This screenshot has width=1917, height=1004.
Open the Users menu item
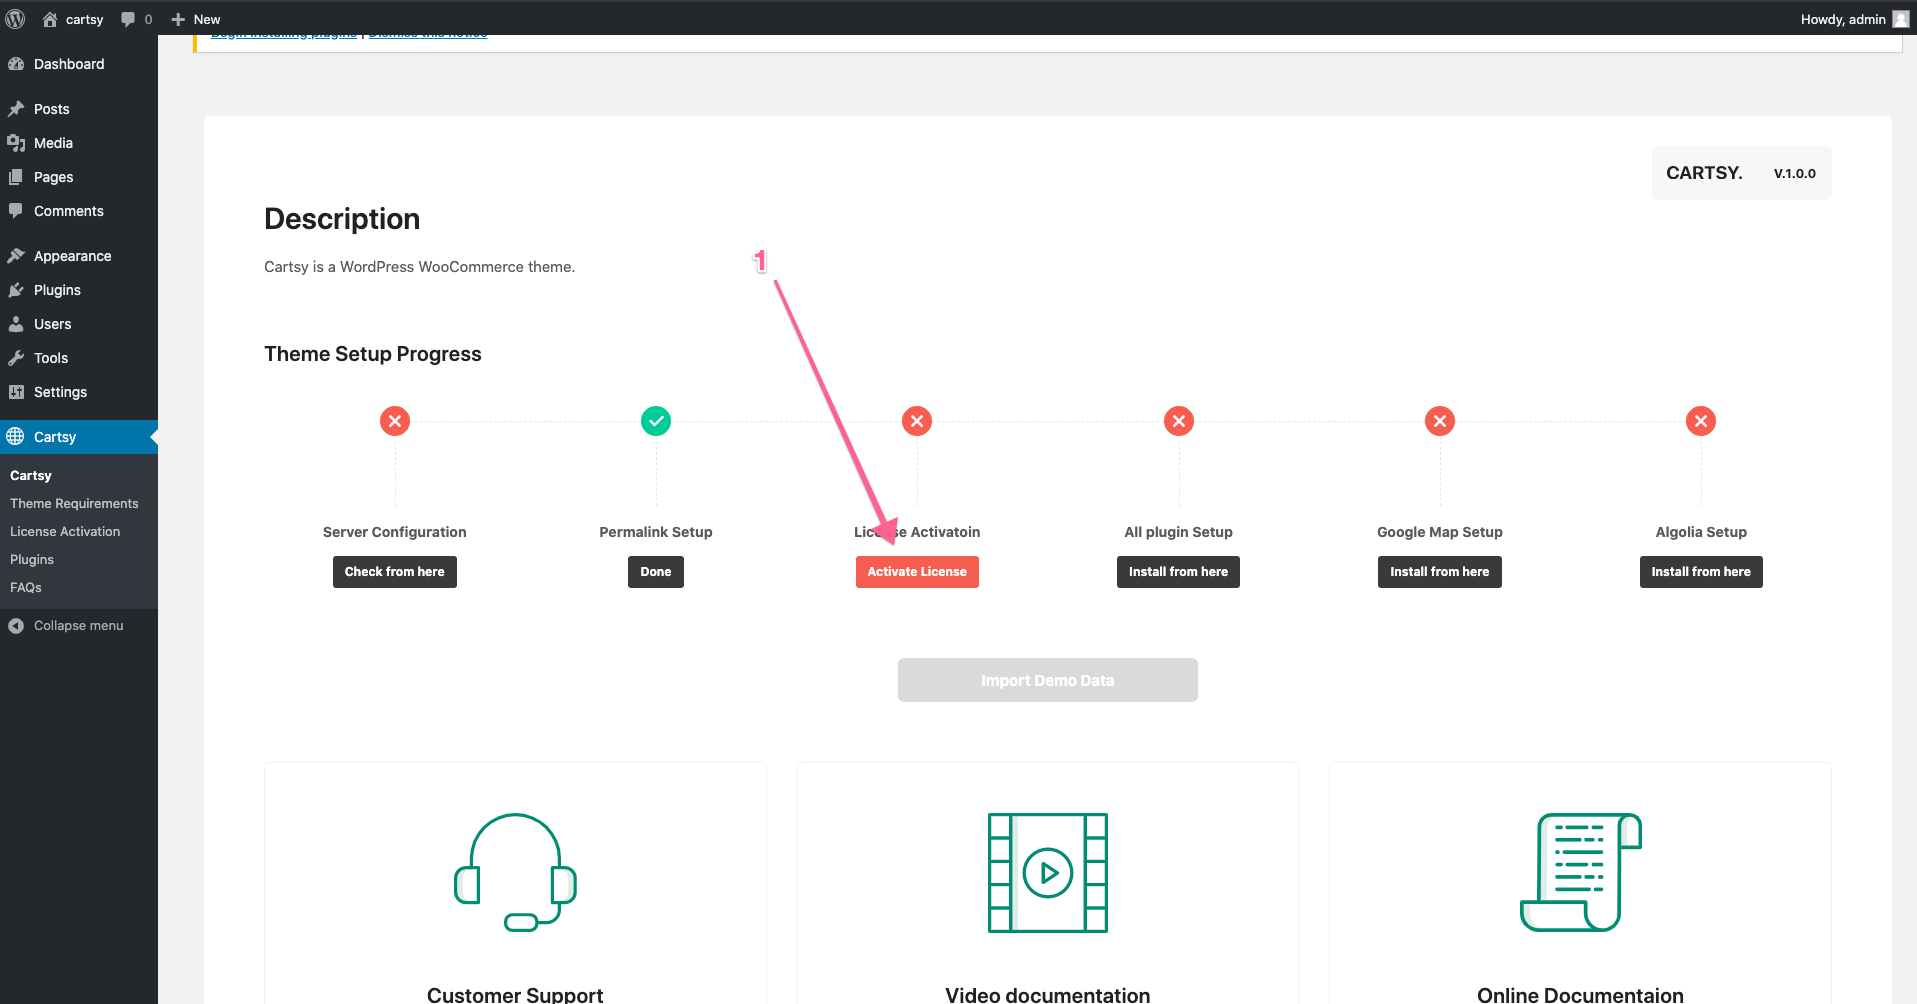coord(79,324)
